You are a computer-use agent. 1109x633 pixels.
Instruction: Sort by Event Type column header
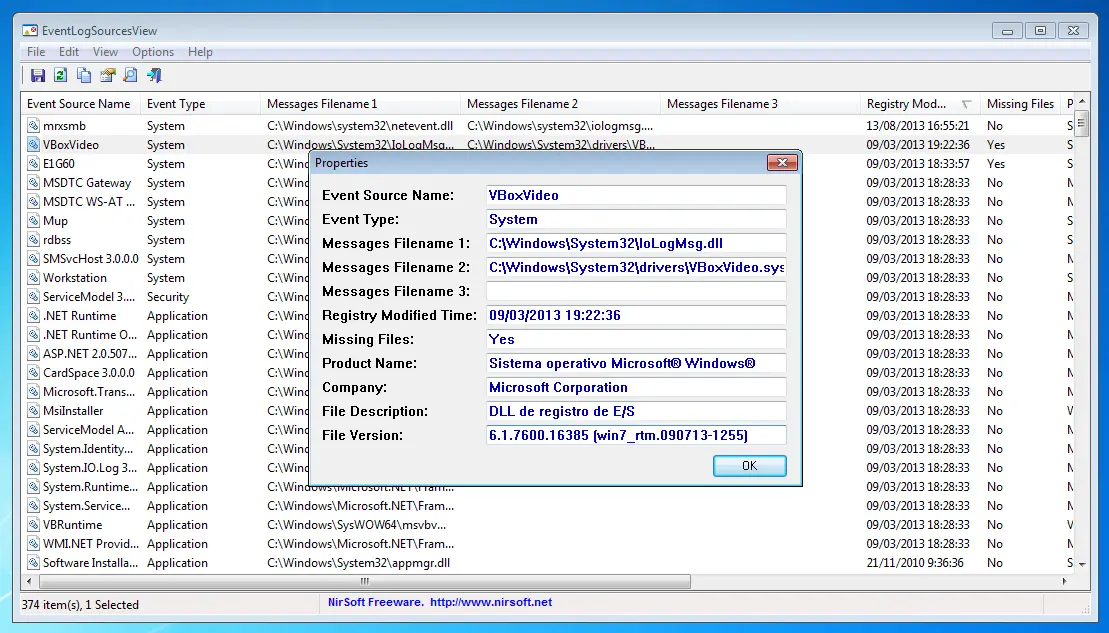(x=200, y=104)
